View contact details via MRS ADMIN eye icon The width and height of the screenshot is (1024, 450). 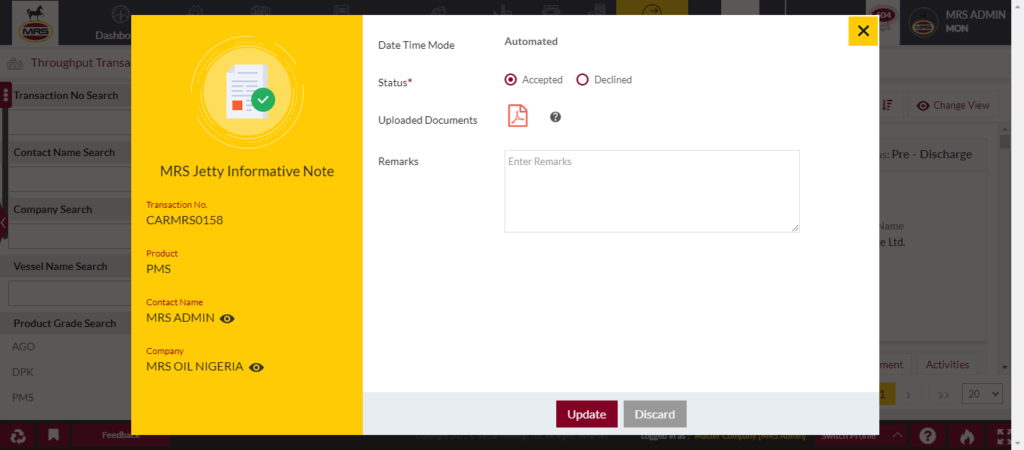tap(227, 319)
